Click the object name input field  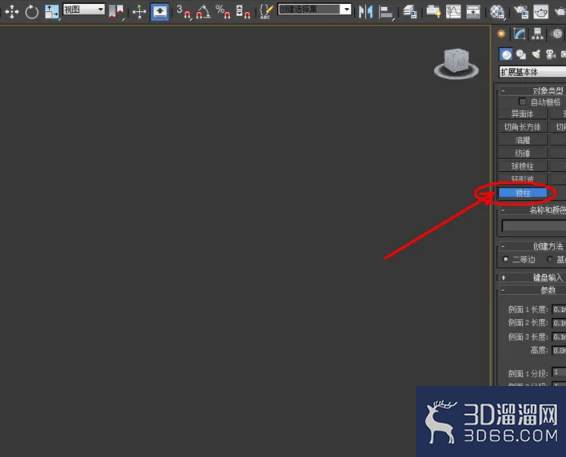coord(534,226)
